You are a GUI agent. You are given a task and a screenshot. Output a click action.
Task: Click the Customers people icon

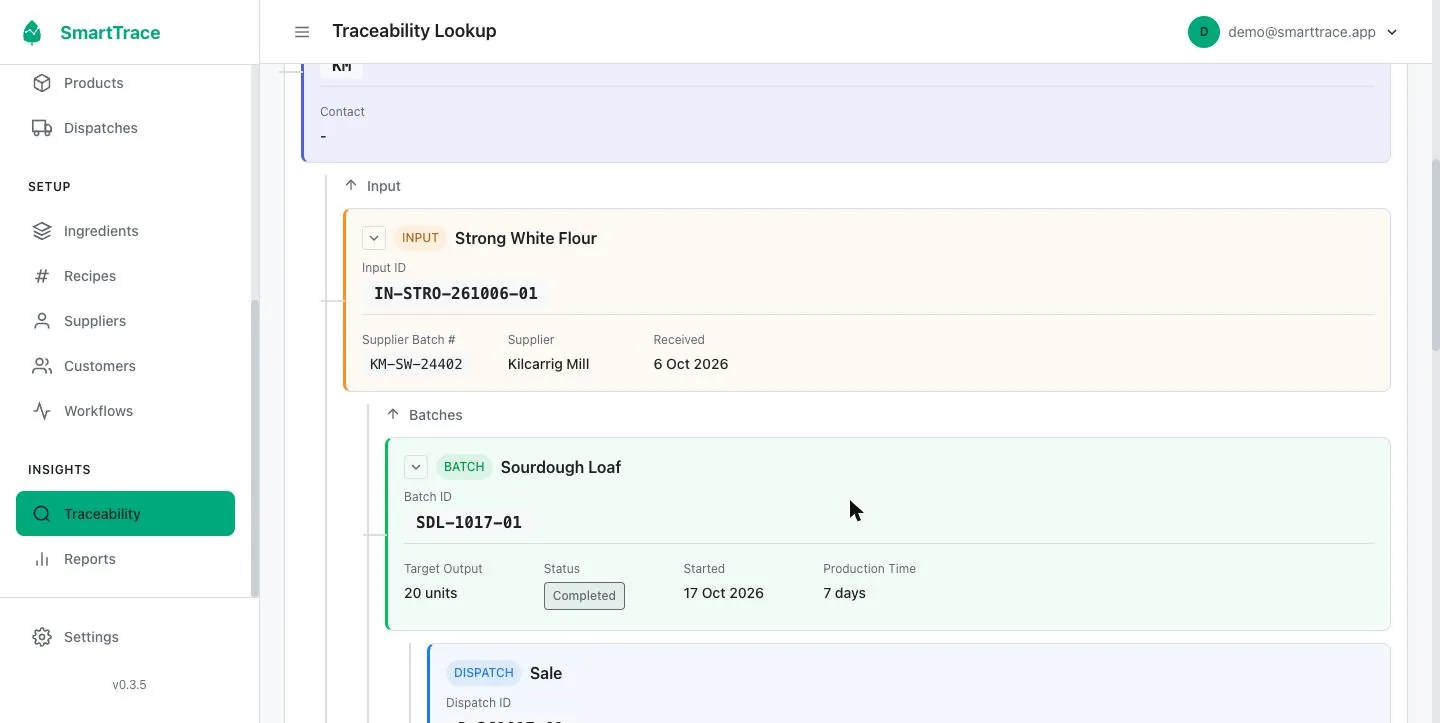click(x=42, y=366)
